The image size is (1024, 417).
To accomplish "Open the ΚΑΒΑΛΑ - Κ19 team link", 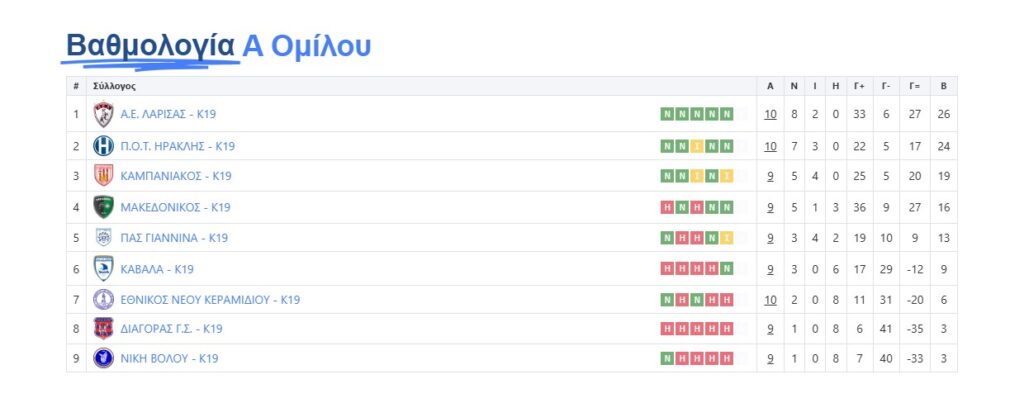I will click(157, 269).
